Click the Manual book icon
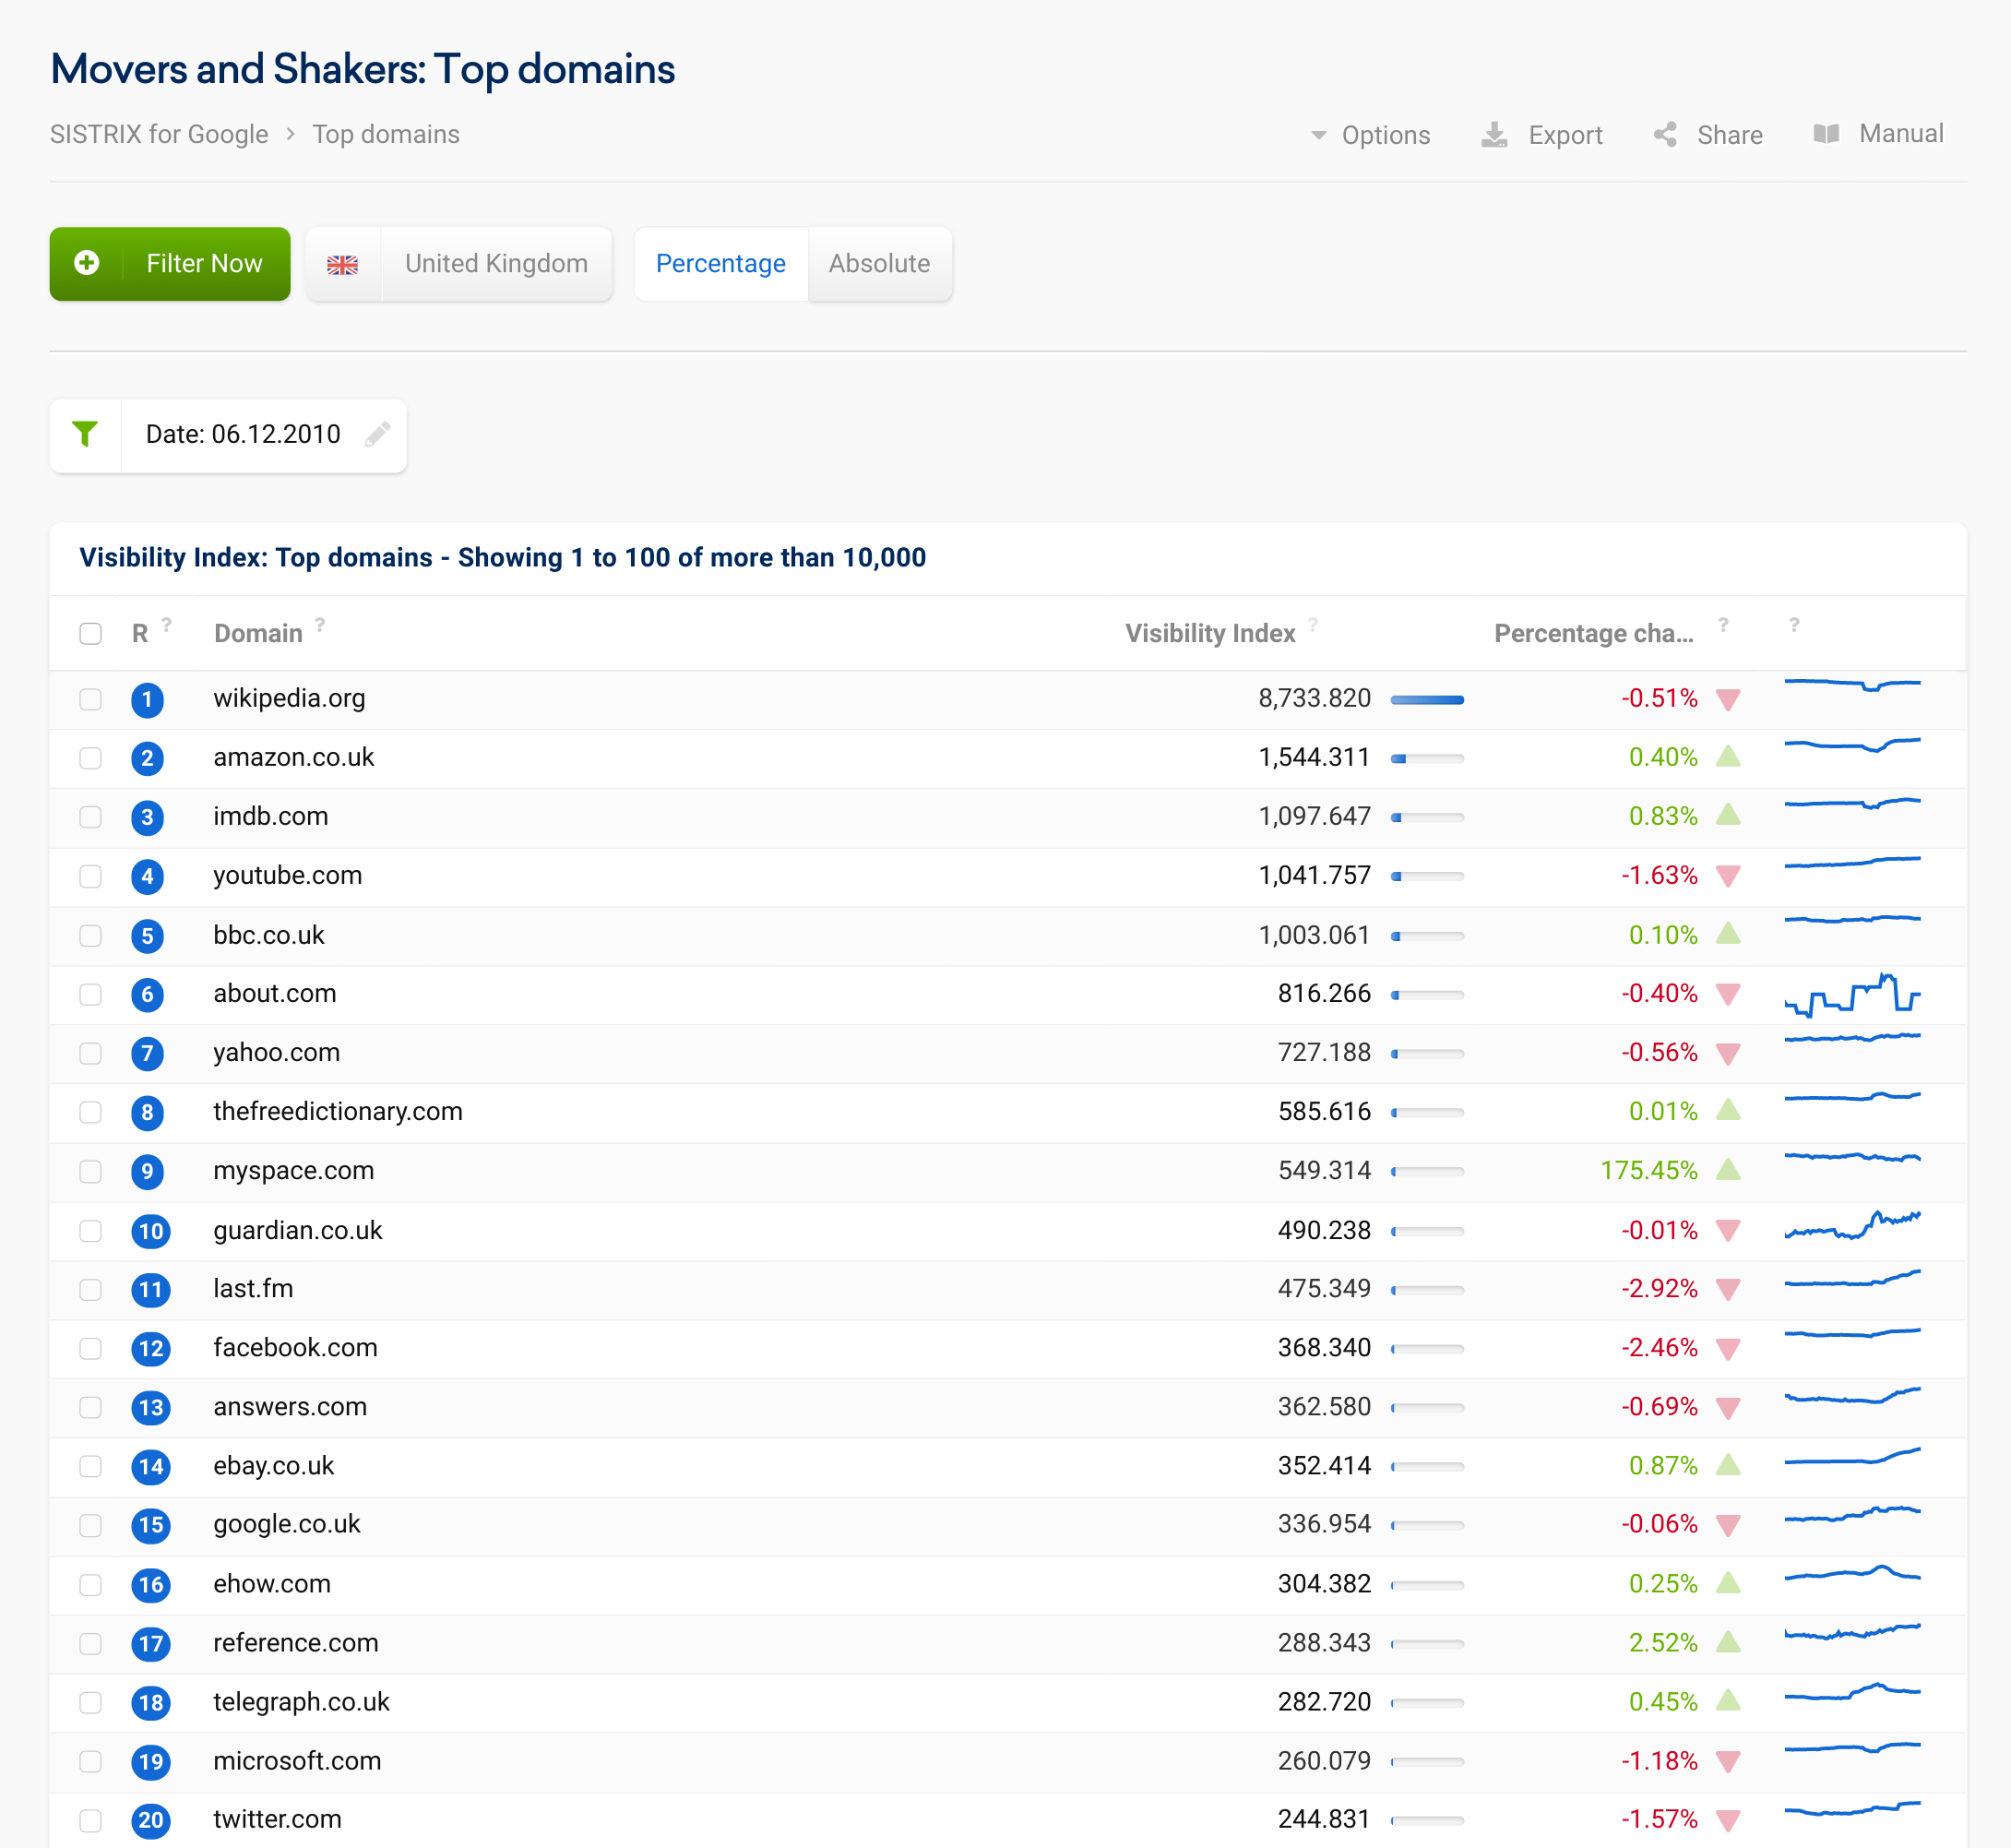 tap(1826, 134)
